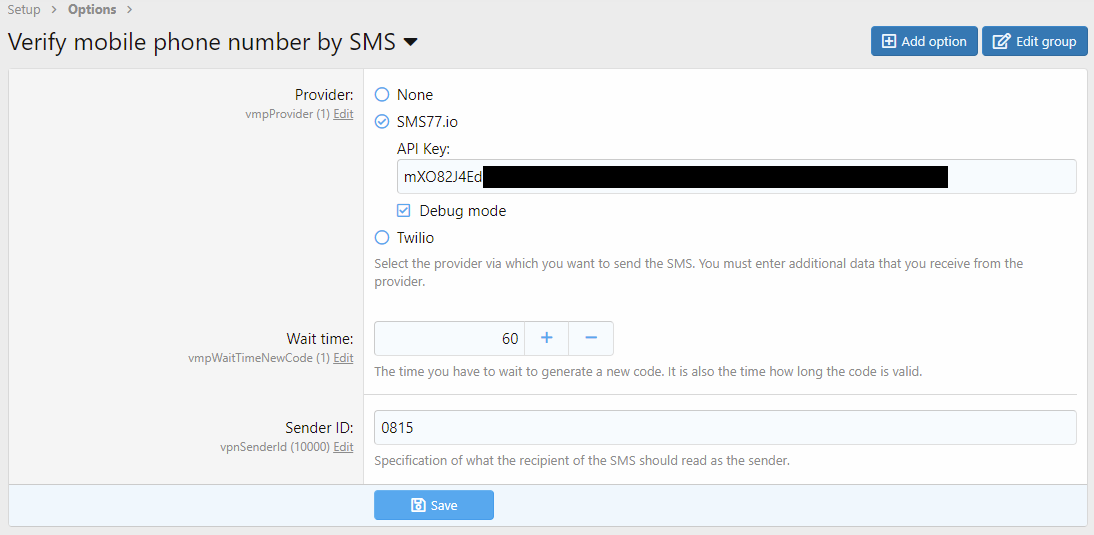Click the plus icon on Add option

[x=888, y=42]
